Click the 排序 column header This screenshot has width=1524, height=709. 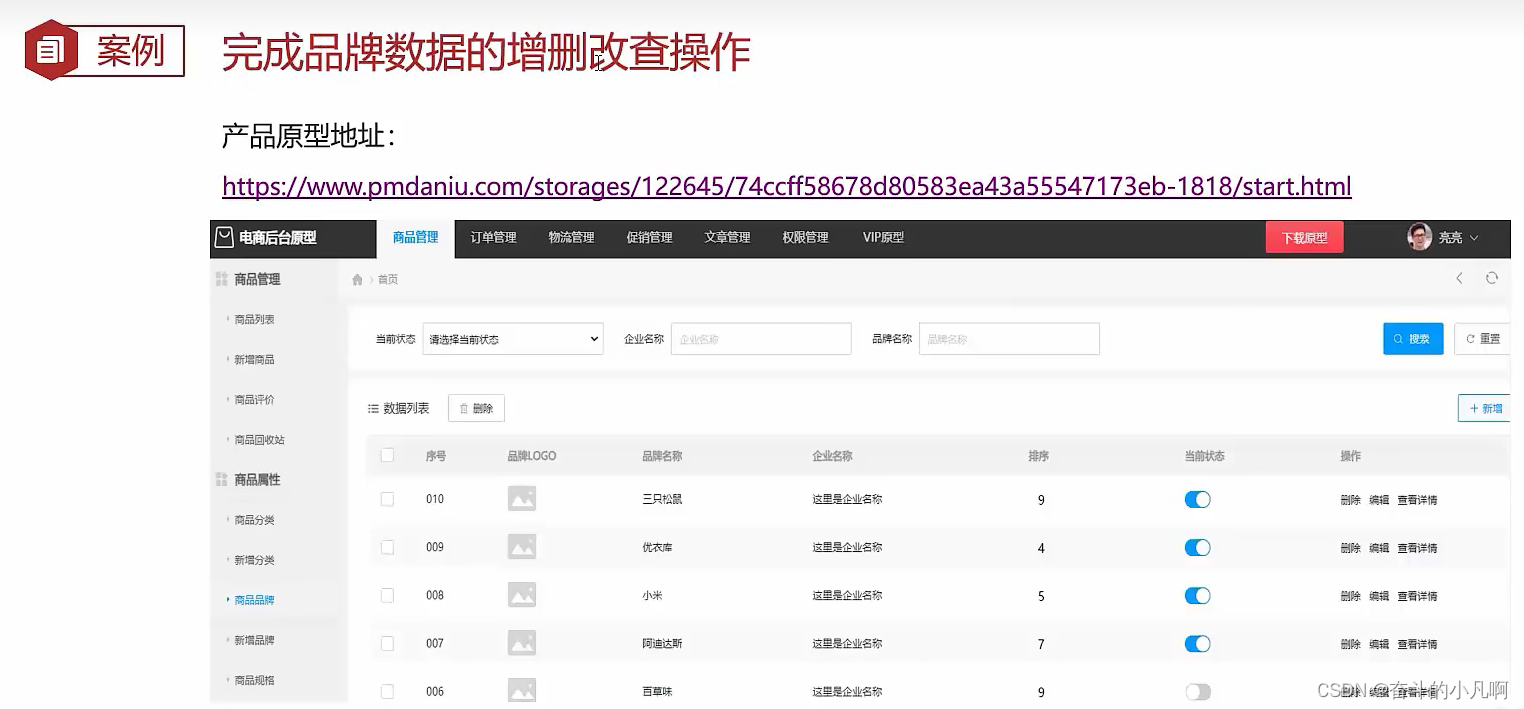point(1039,456)
